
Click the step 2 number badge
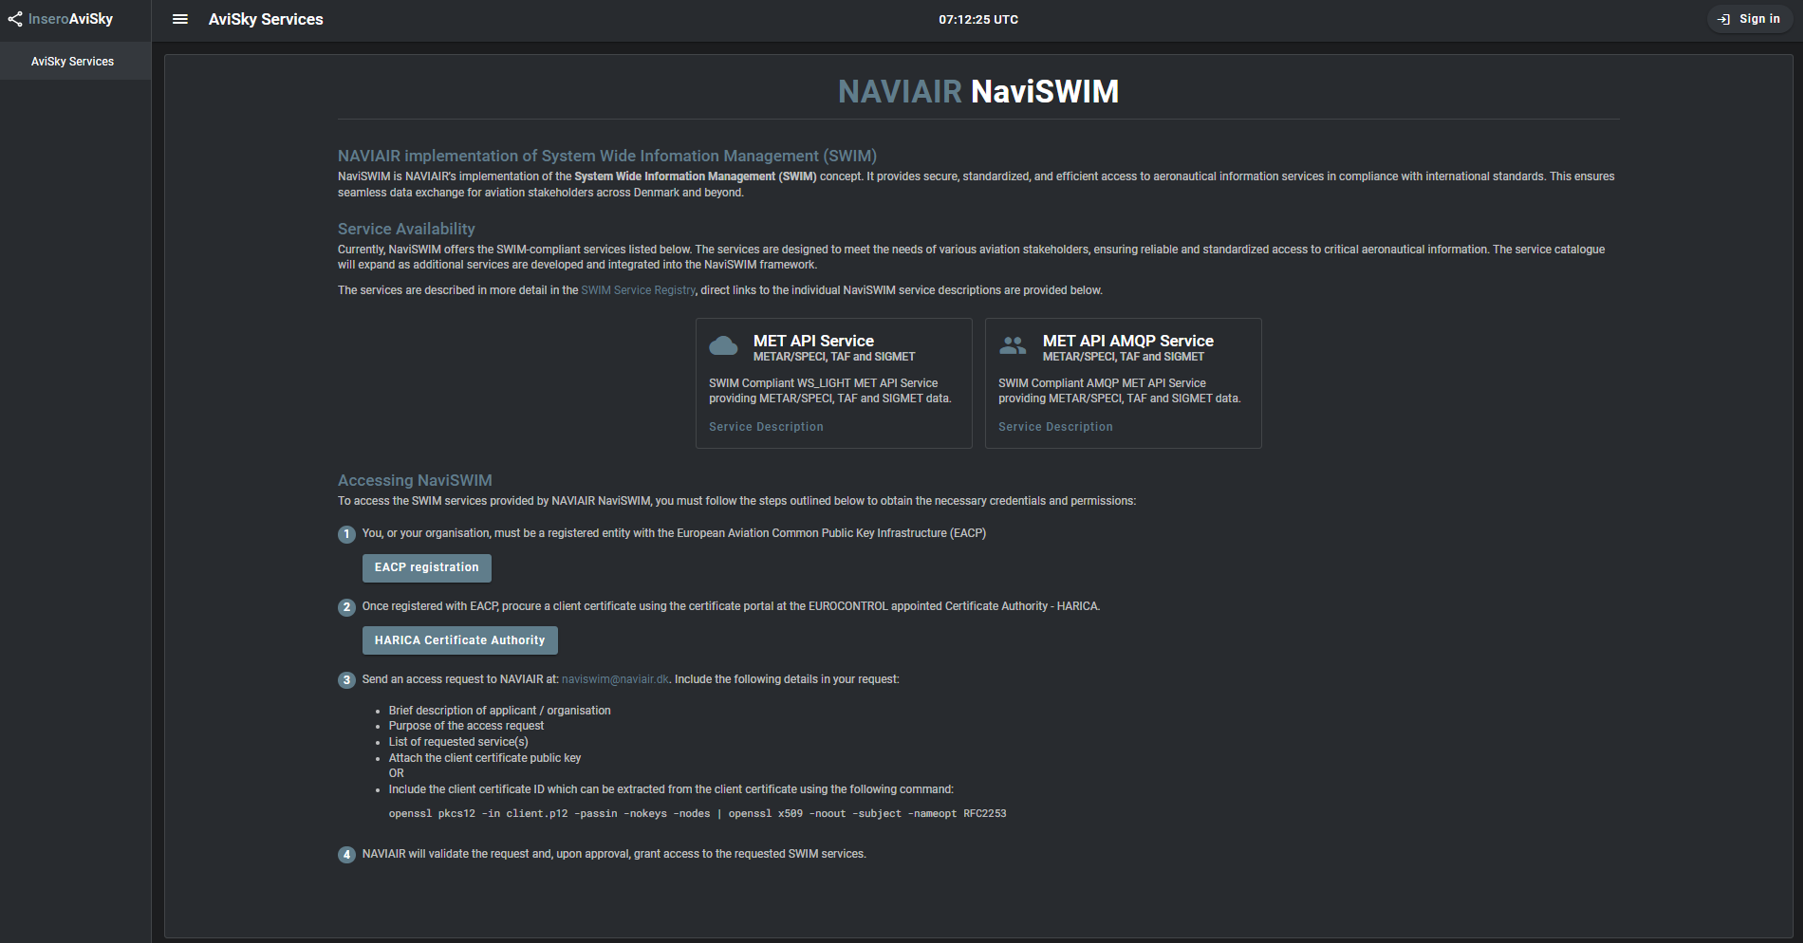click(346, 607)
